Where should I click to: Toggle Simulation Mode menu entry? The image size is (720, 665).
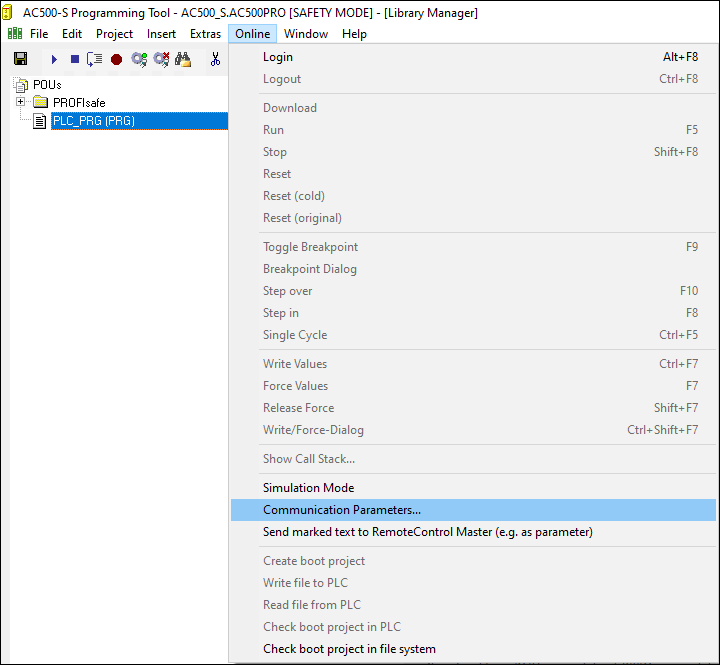308,488
